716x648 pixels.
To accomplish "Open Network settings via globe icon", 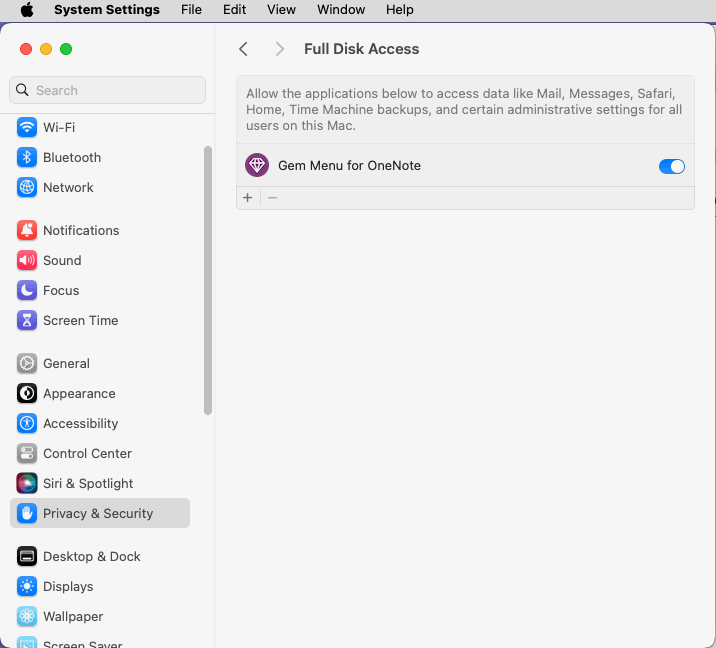I will click(27, 187).
